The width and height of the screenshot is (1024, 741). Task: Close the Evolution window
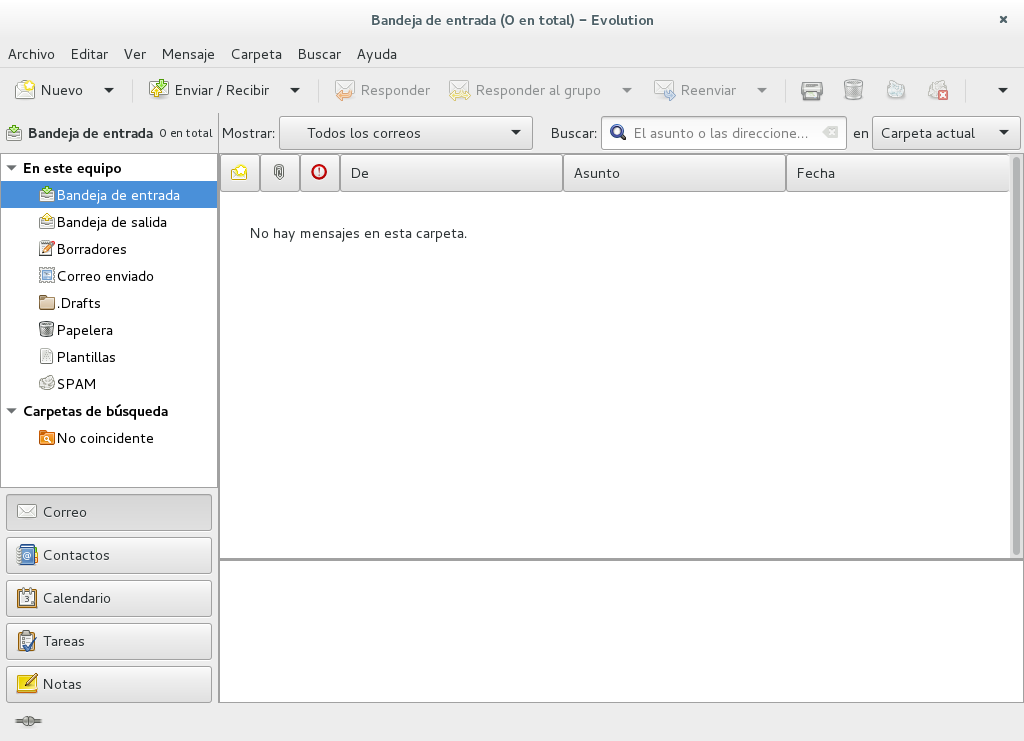[1003, 20]
